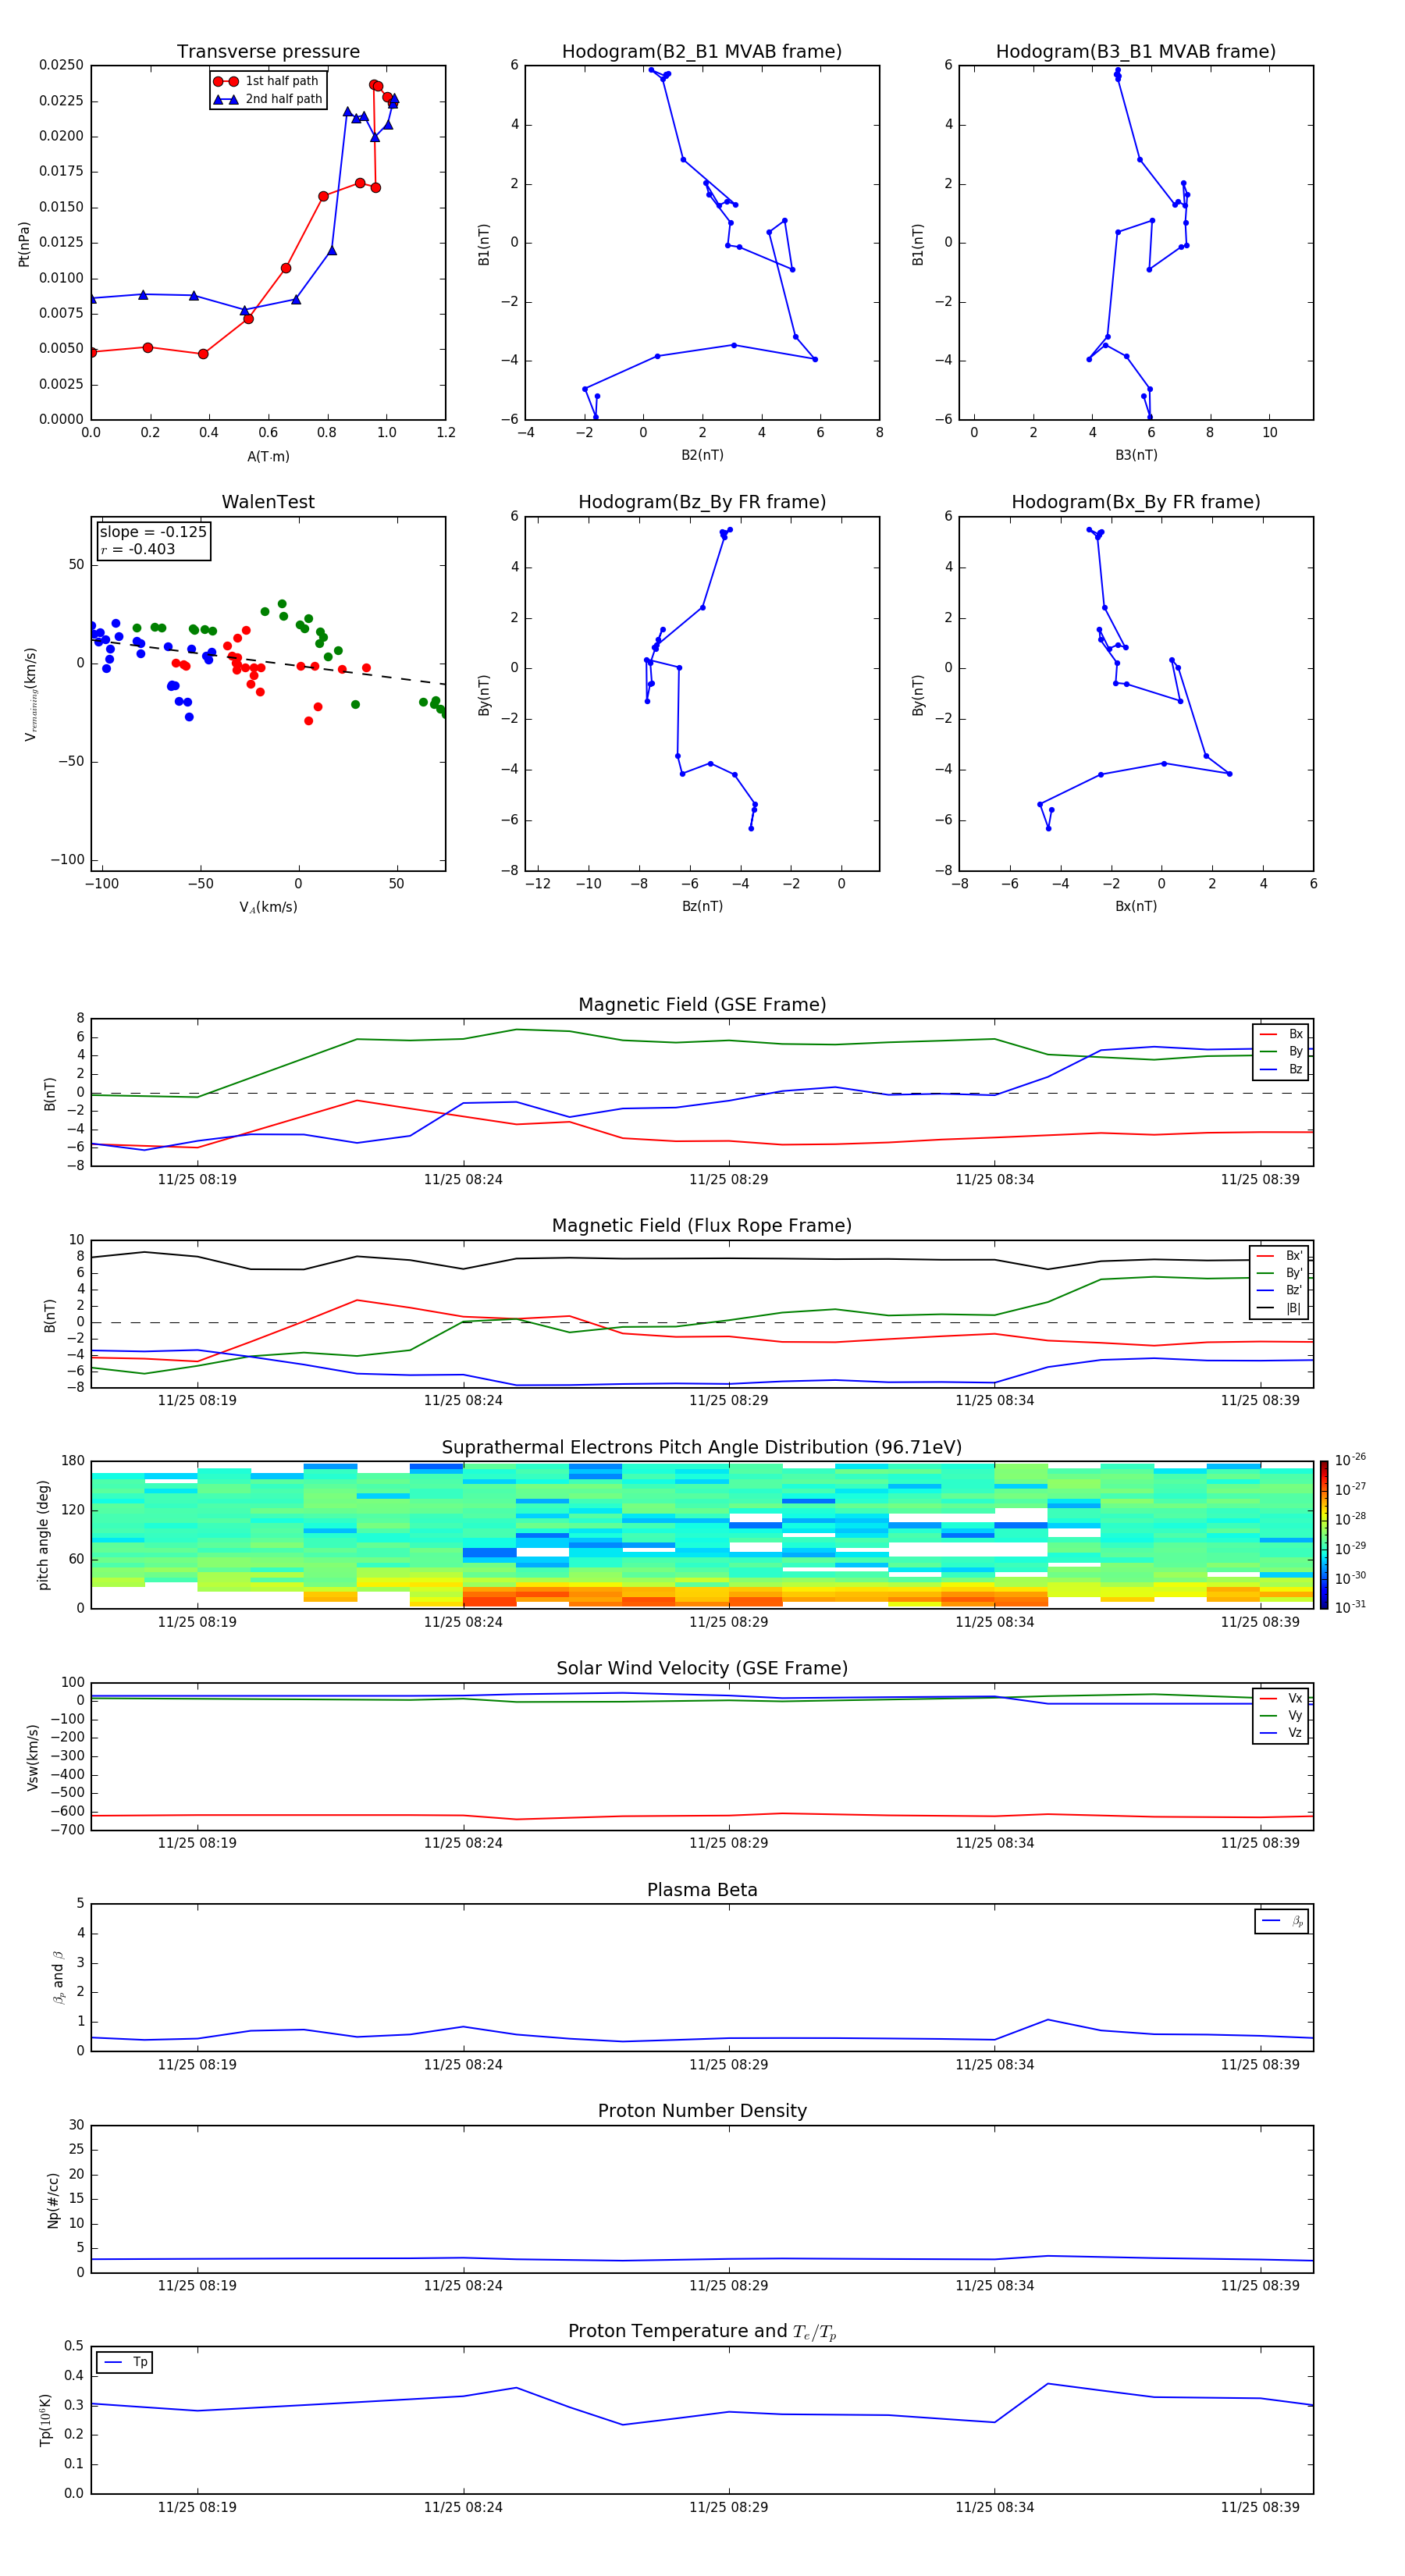Click the 'B3(nT)' x-axis label
This screenshot has width=1405, height=2576.
click(1136, 455)
